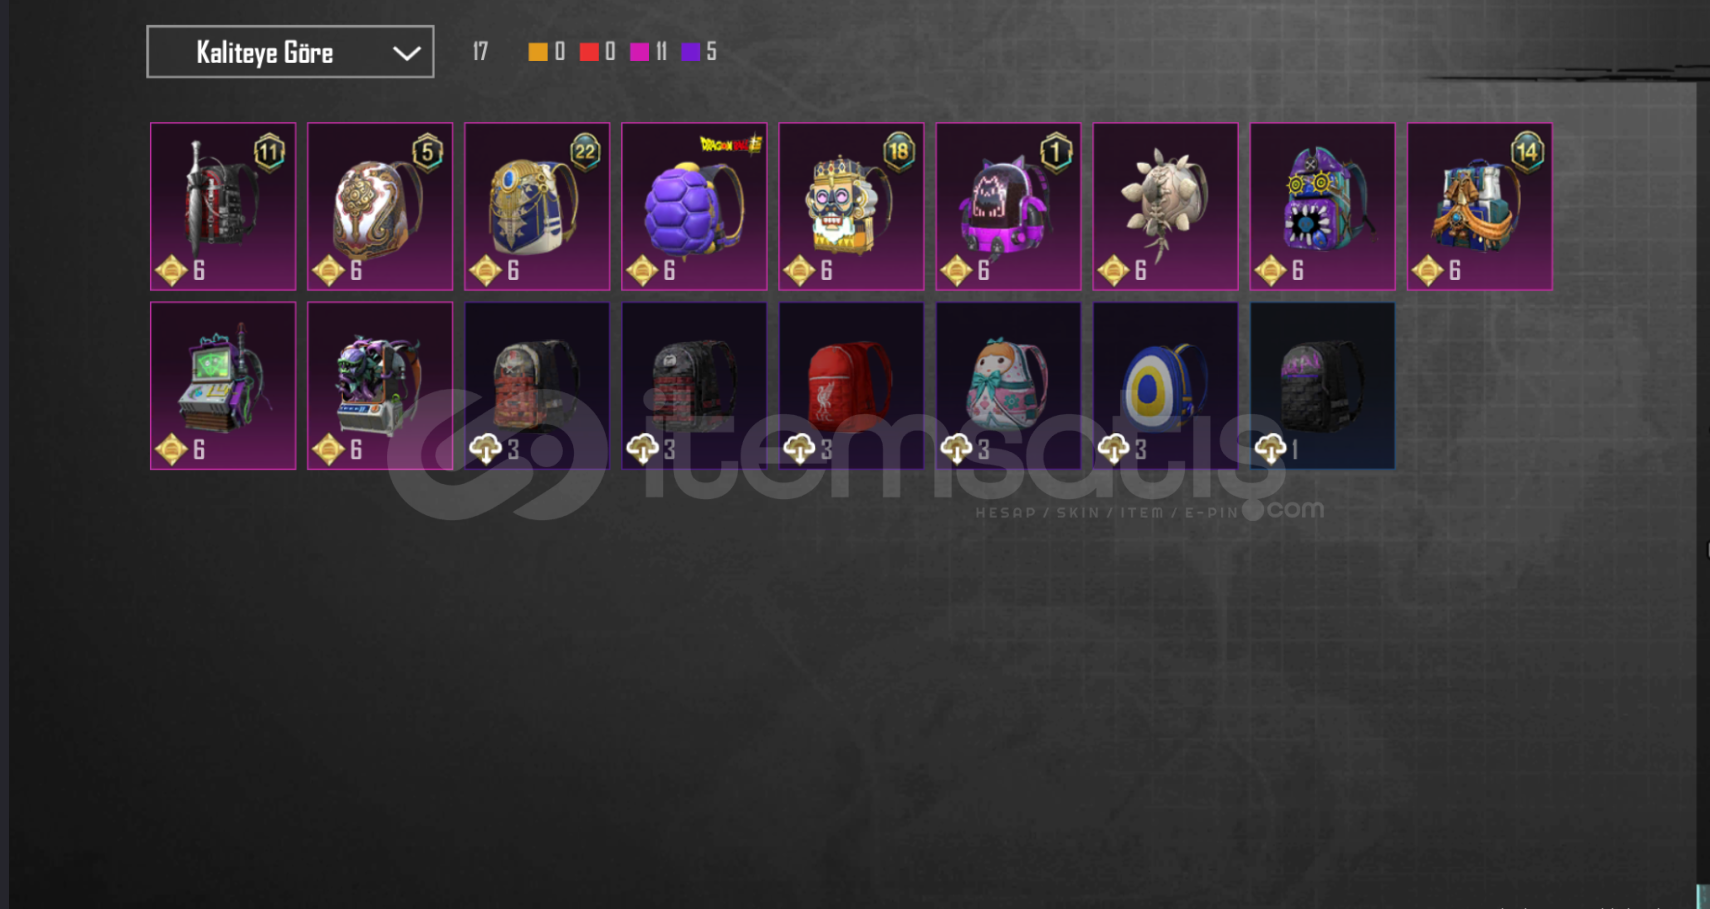Click the red quality color swatch

coord(589,52)
